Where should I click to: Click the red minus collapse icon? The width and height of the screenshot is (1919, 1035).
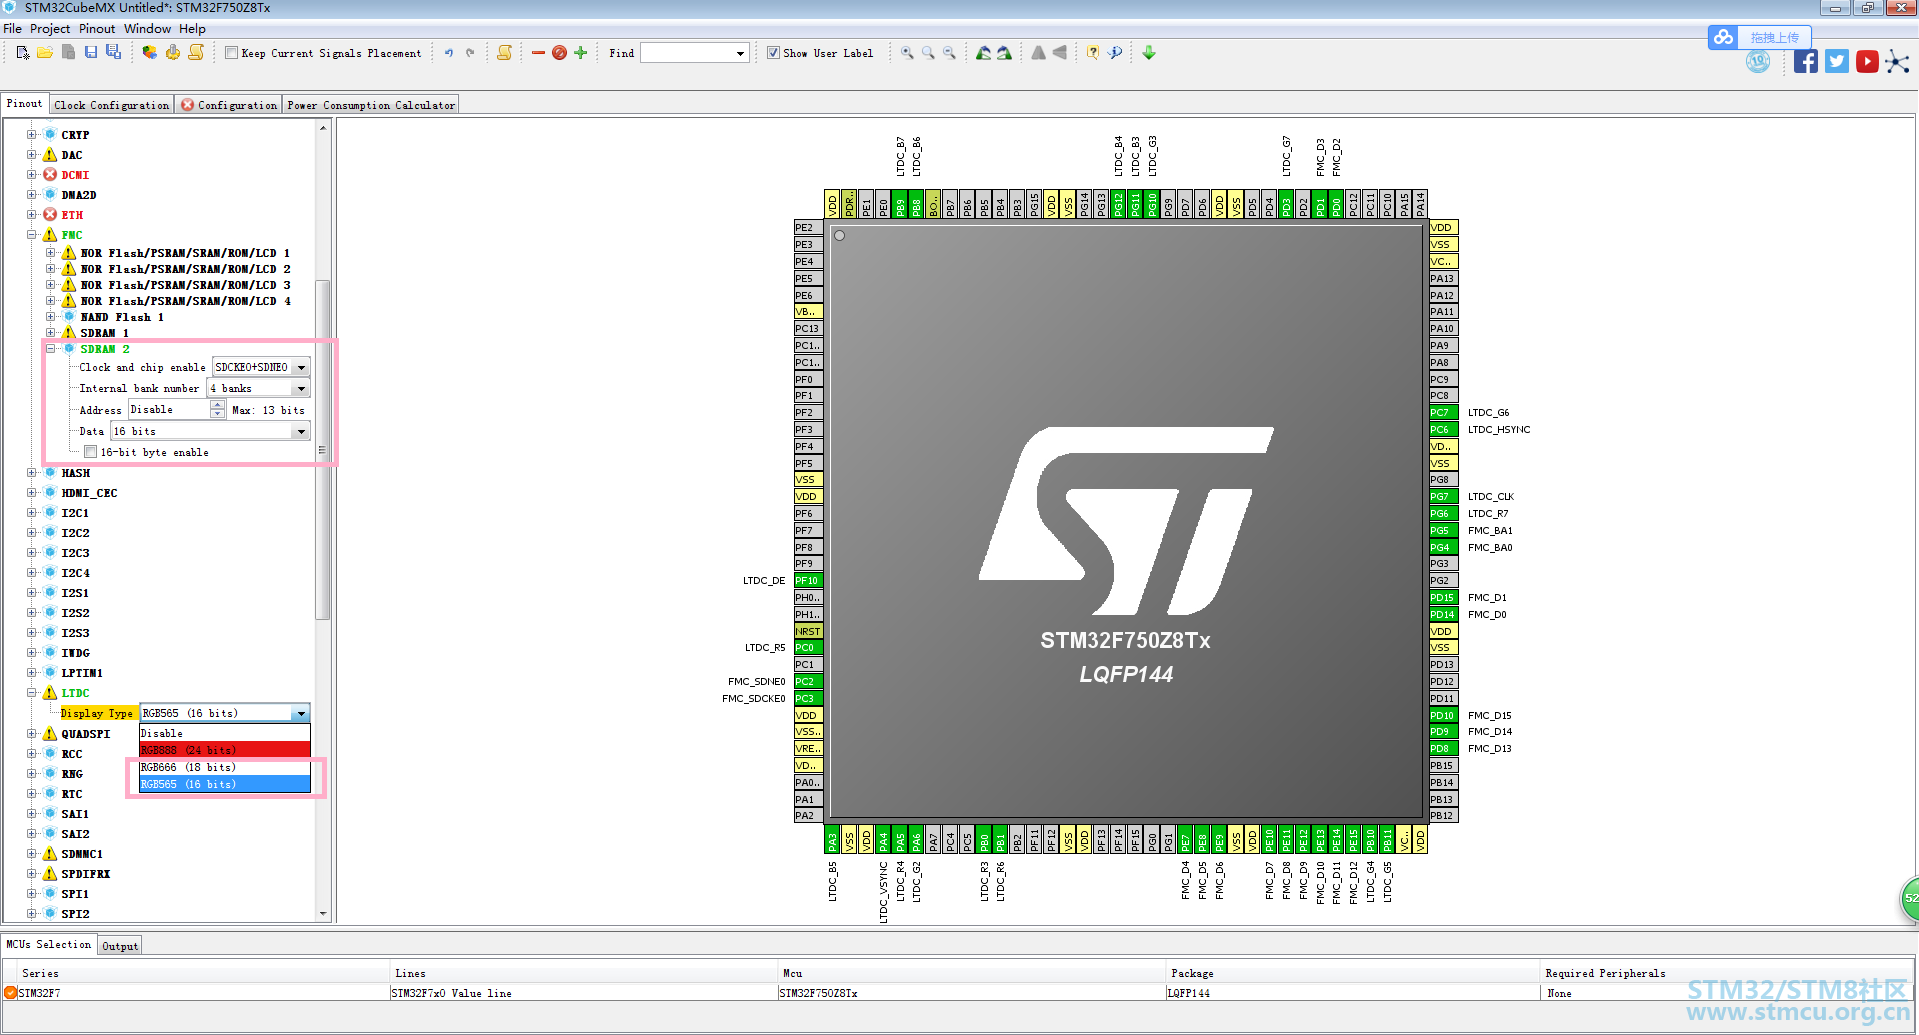coord(538,53)
